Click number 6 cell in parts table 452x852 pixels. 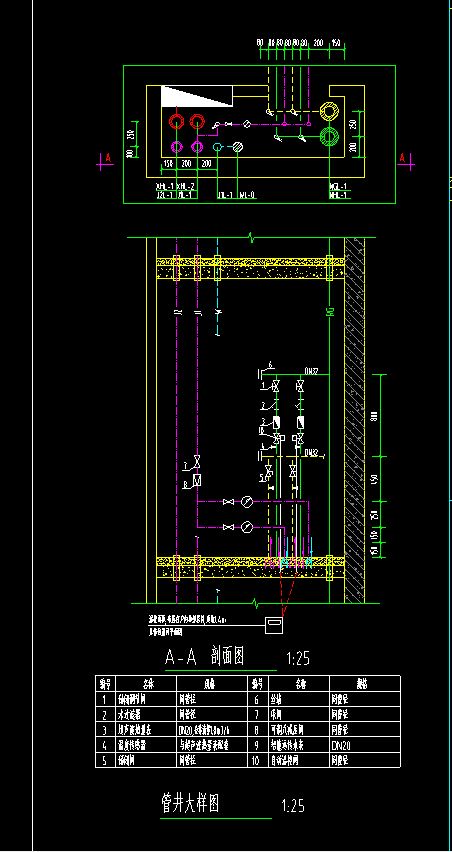256,700
